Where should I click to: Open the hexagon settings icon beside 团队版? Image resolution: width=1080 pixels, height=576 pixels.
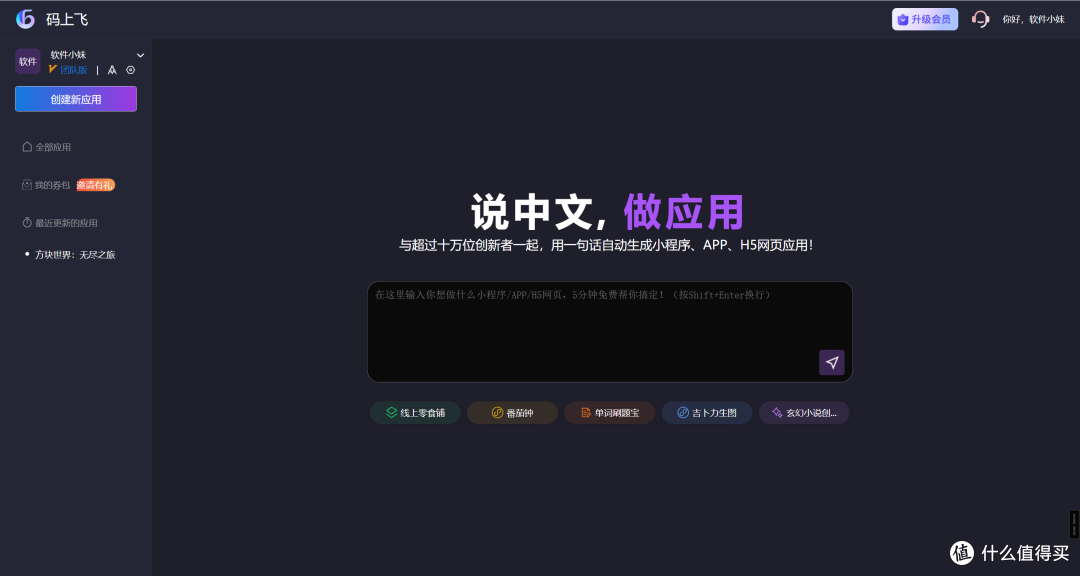[x=131, y=70]
